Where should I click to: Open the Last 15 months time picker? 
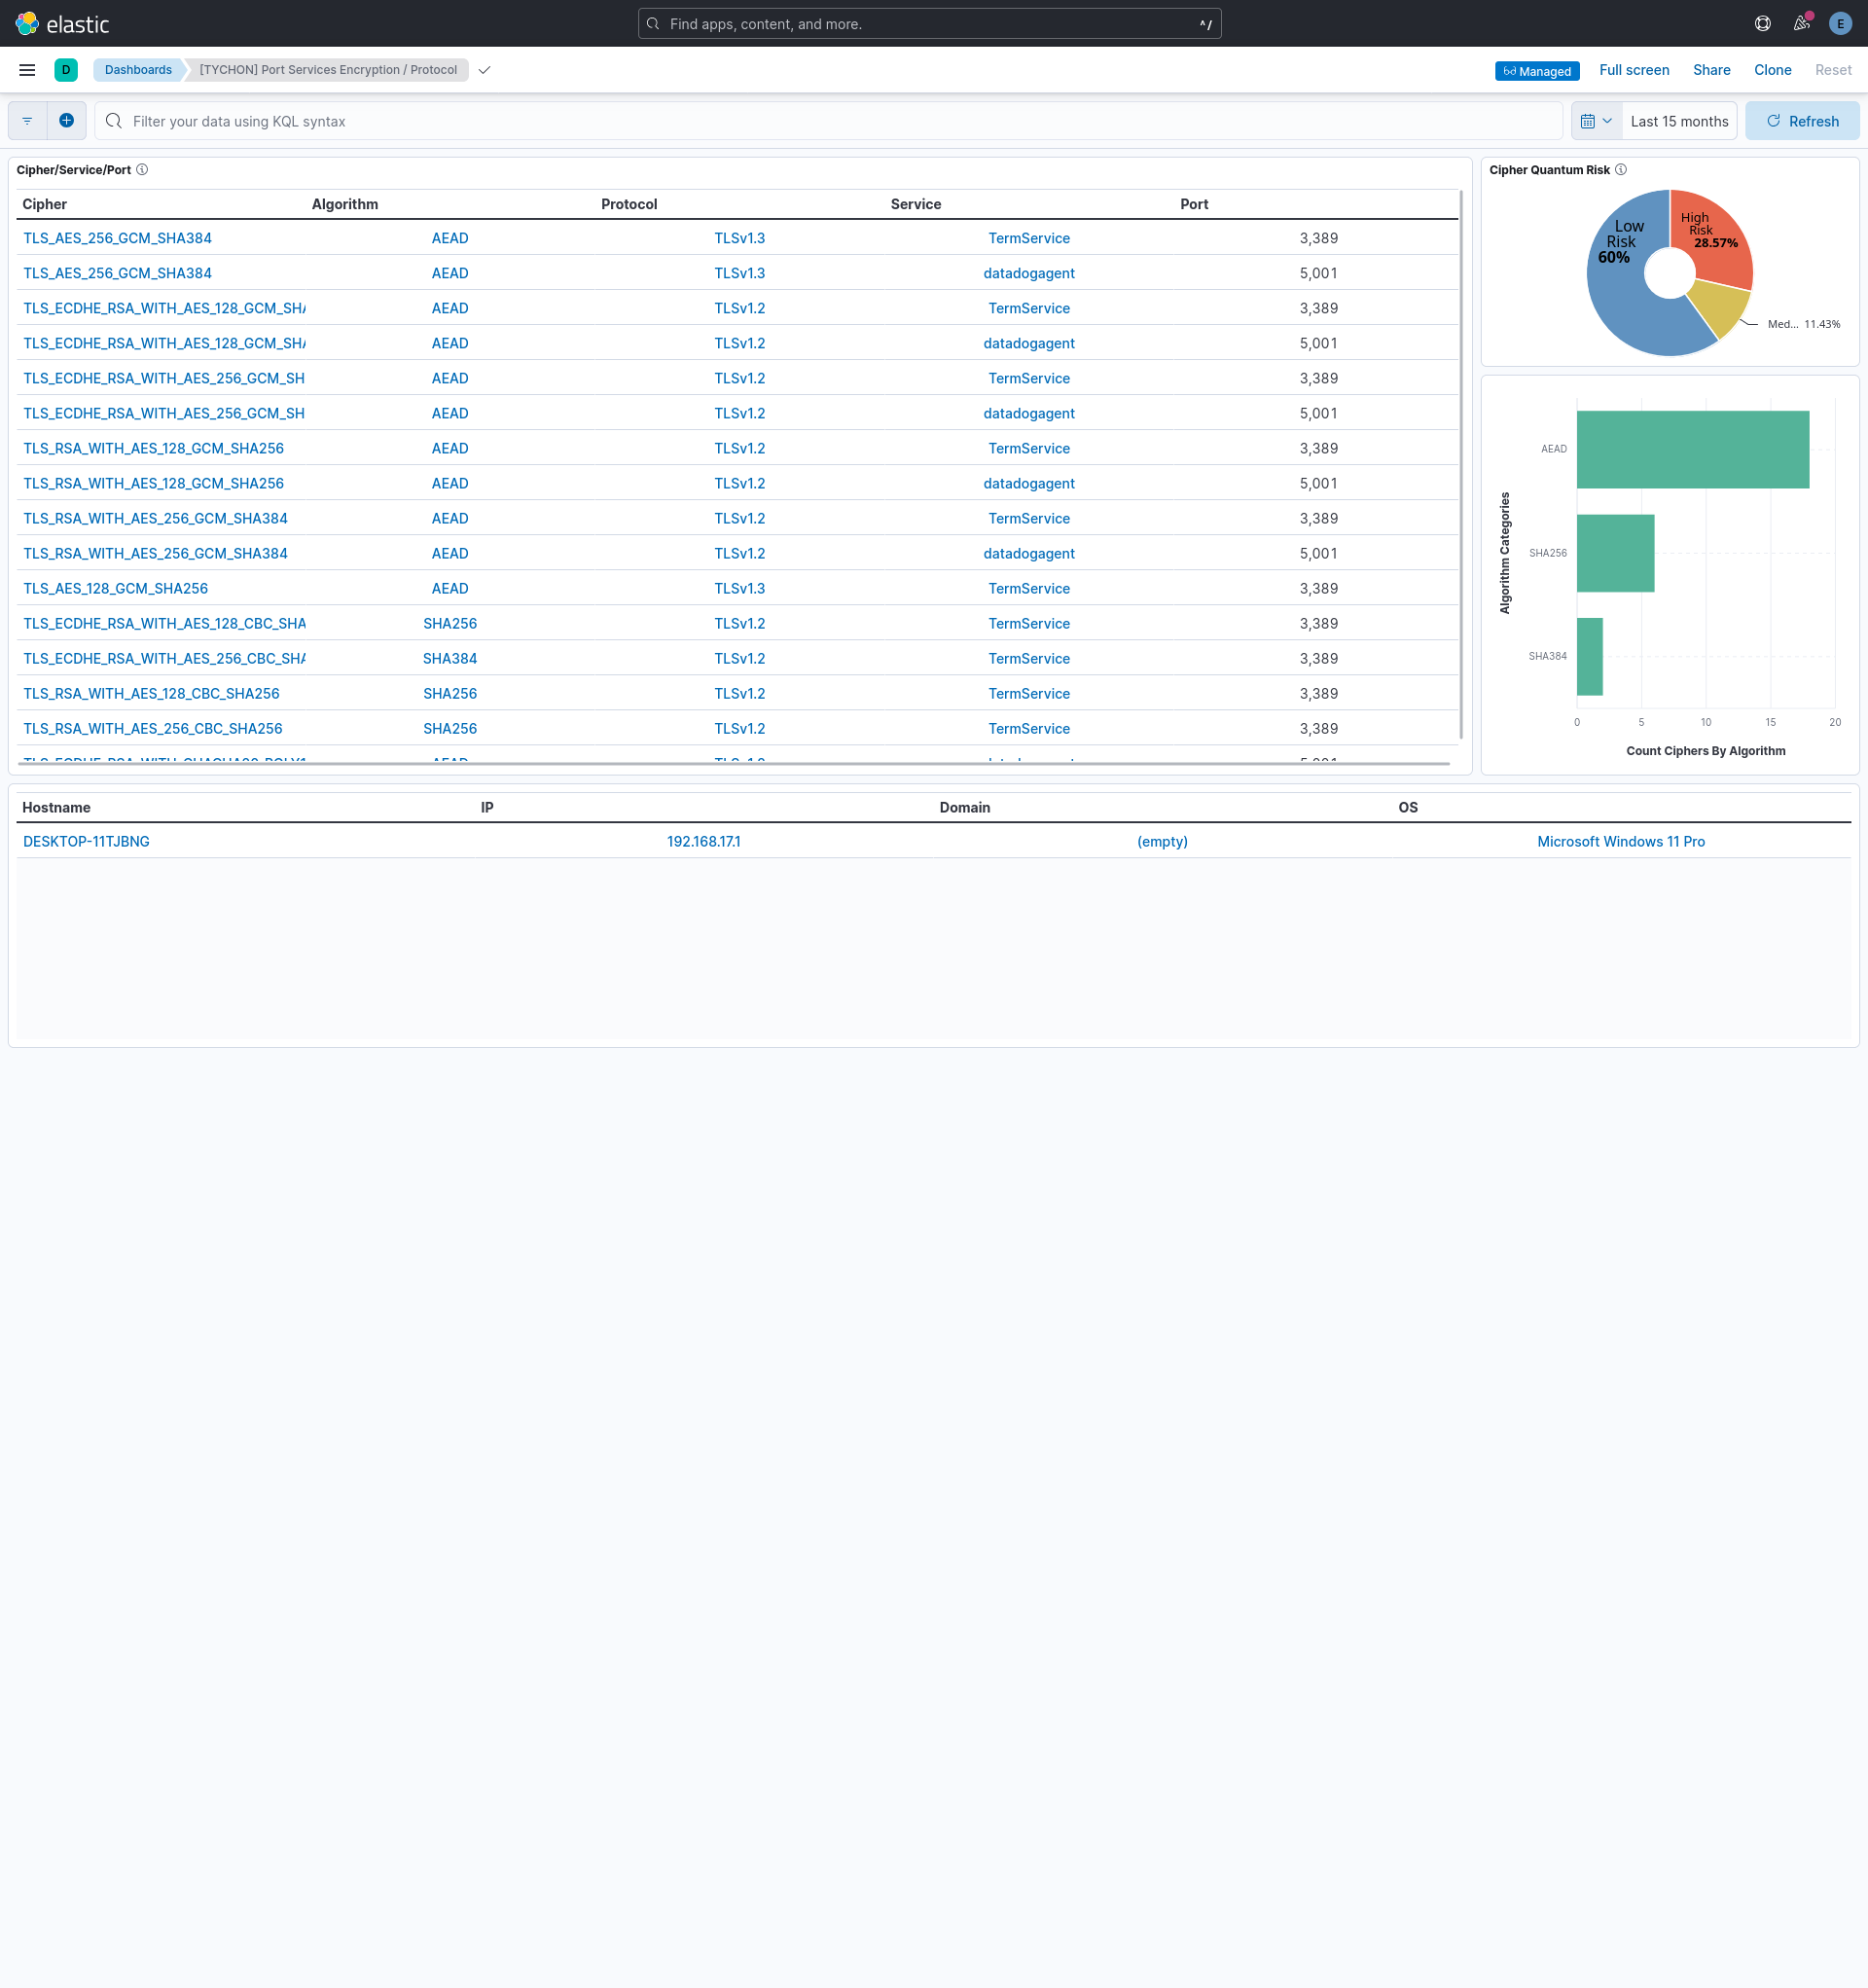coord(1679,121)
